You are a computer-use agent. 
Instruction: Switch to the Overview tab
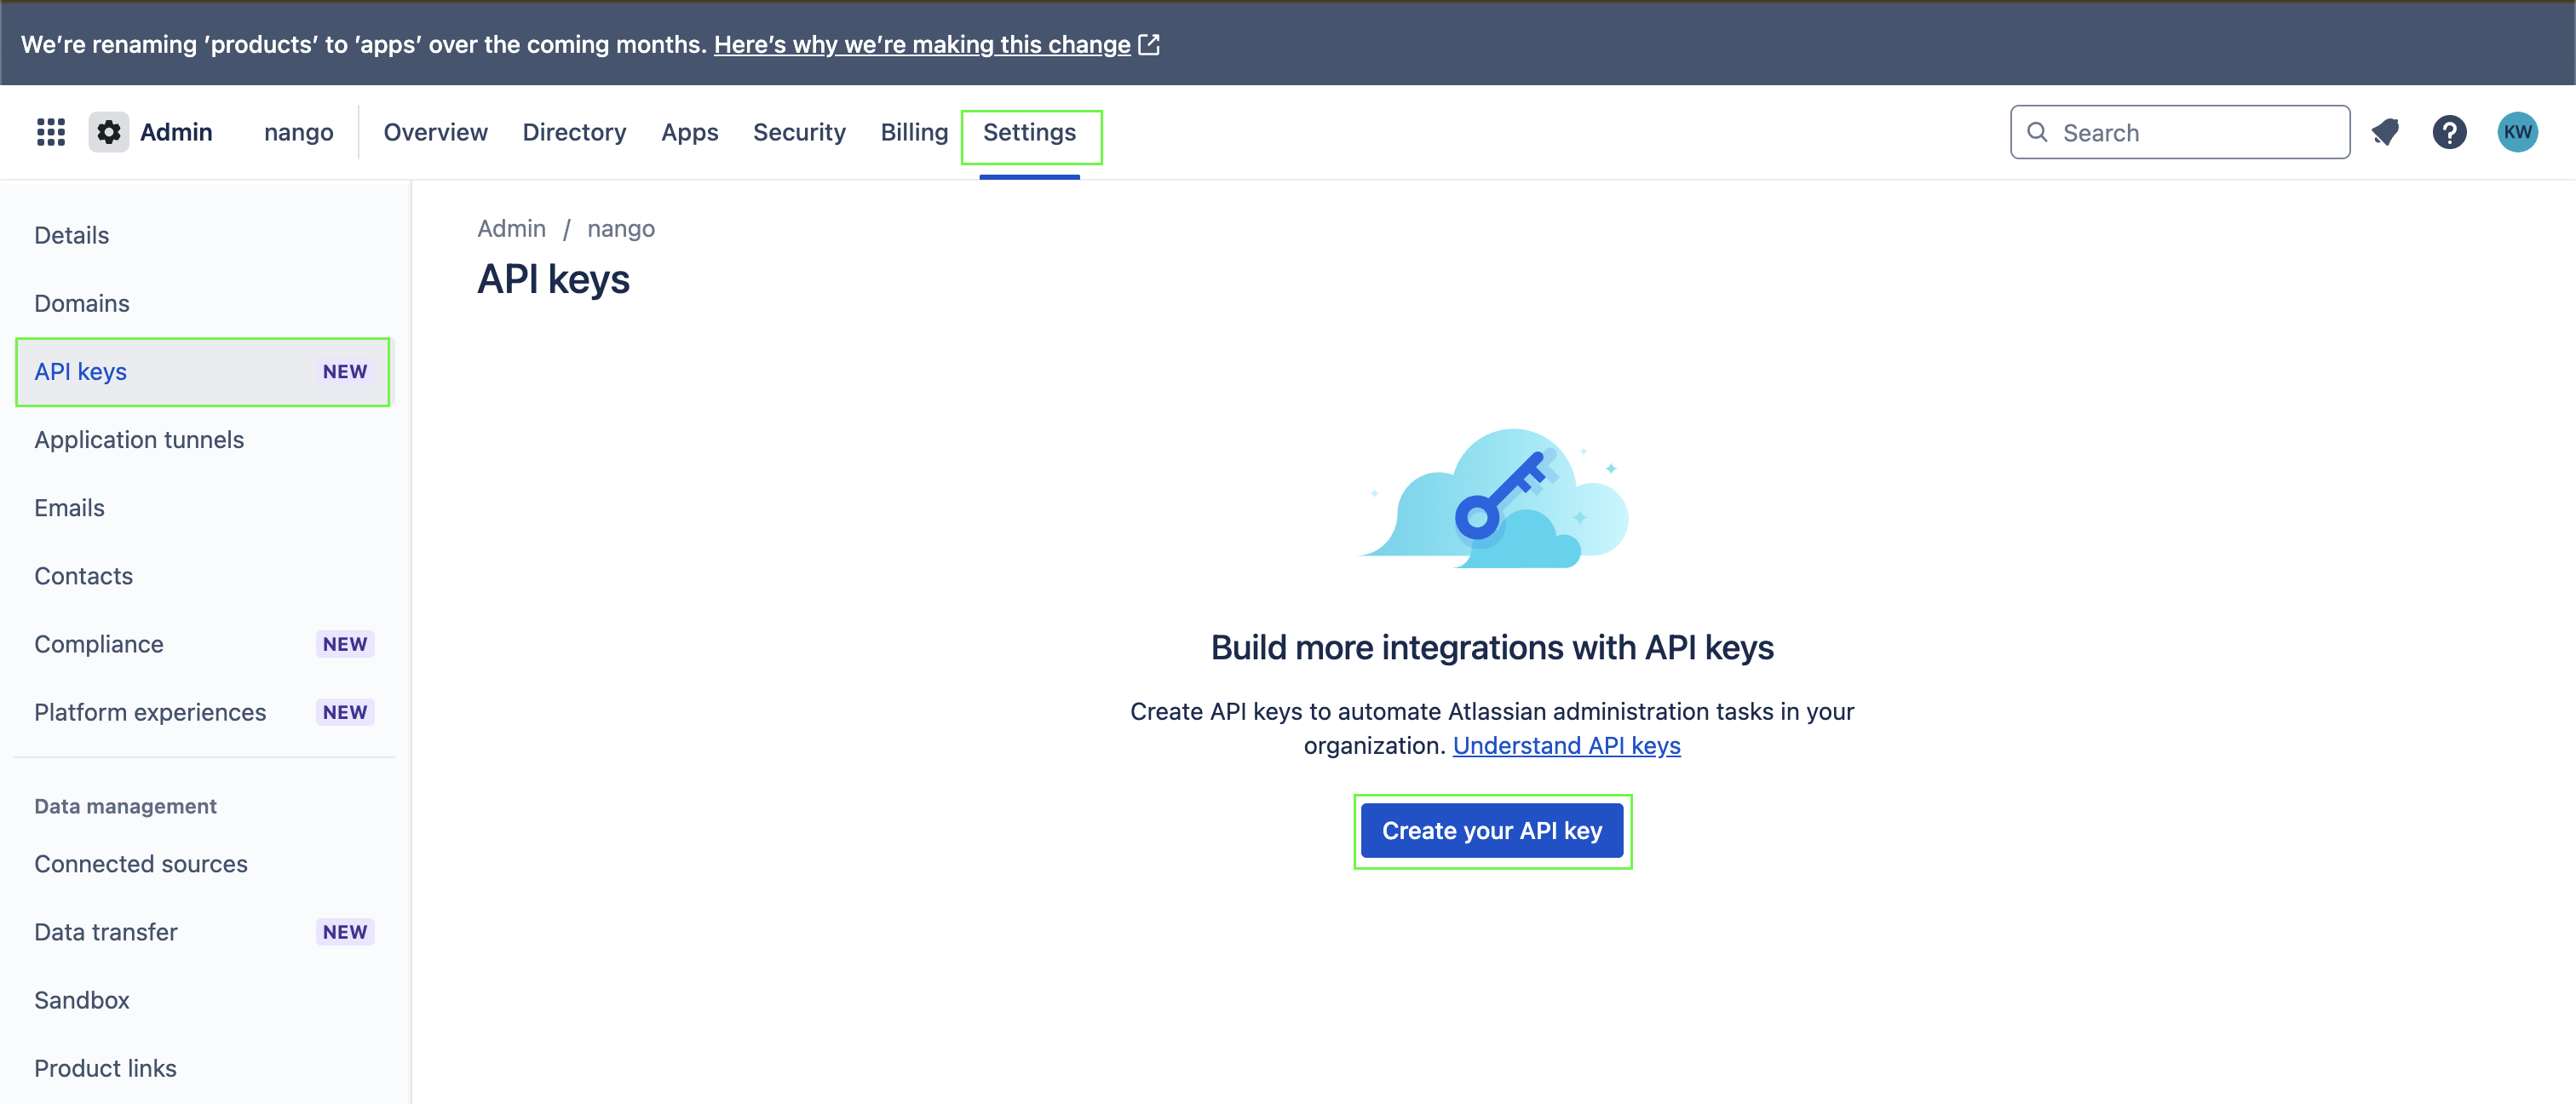coord(435,132)
